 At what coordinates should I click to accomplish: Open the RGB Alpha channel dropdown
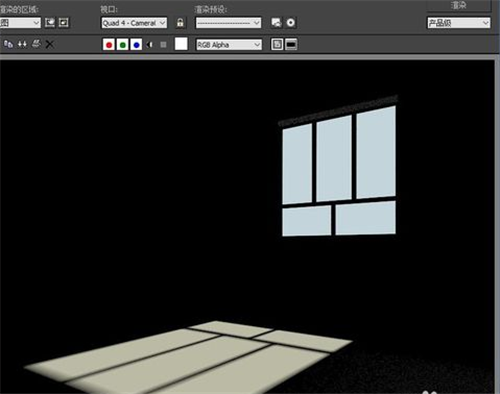[229, 45]
